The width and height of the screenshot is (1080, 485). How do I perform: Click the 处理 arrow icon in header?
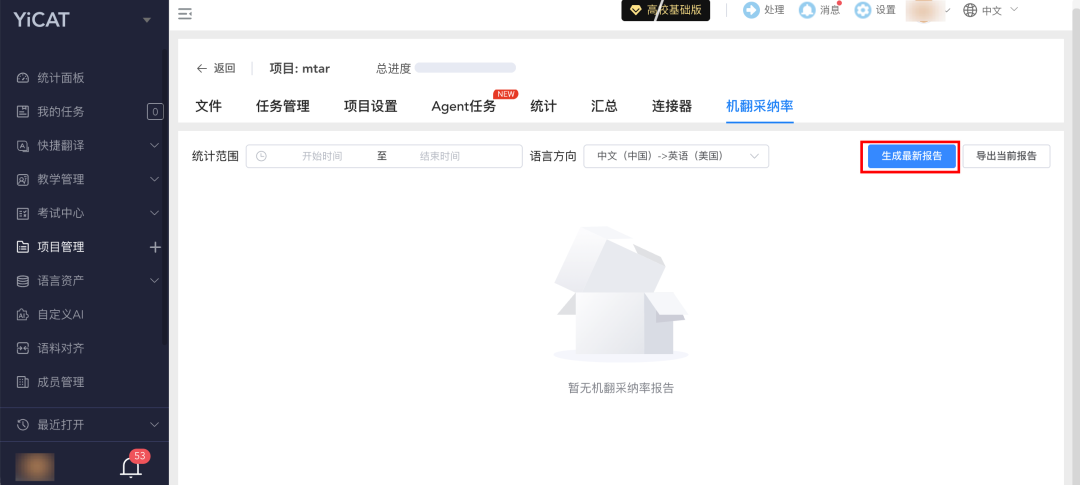coord(751,10)
